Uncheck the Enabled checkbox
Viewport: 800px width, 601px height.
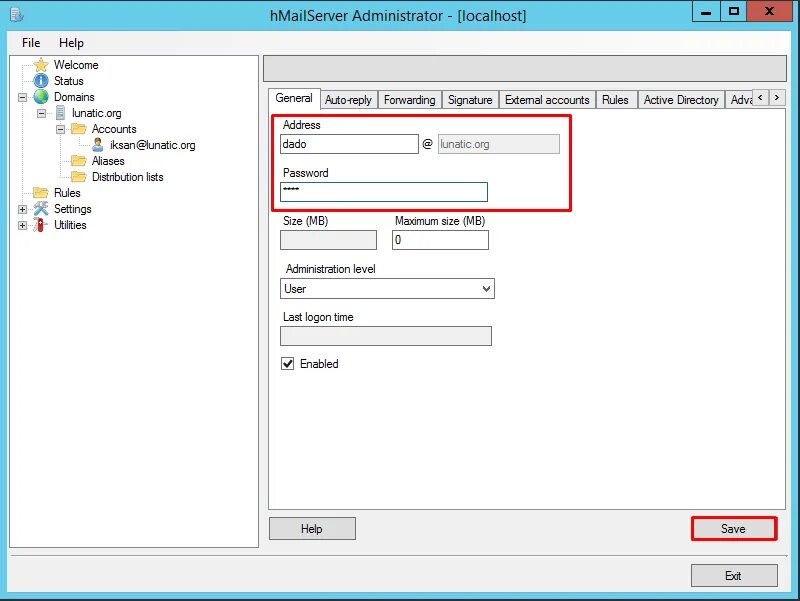(x=288, y=364)
